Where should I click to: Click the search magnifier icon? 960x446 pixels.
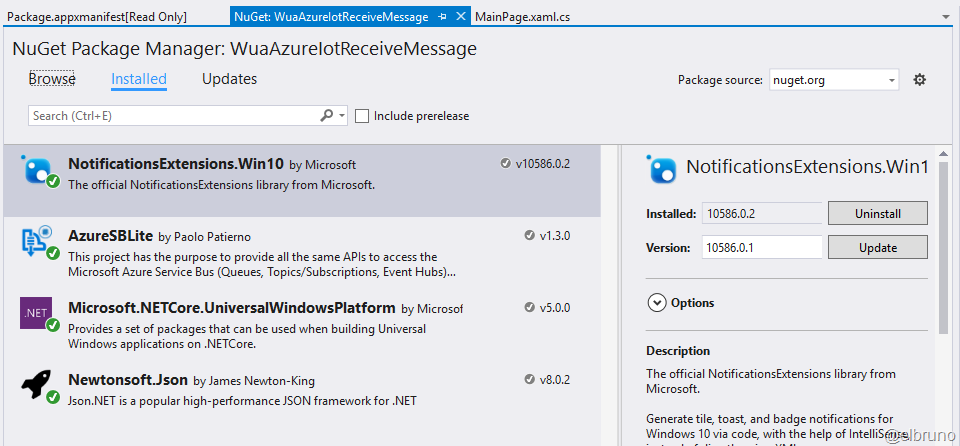tap(326, 116)
